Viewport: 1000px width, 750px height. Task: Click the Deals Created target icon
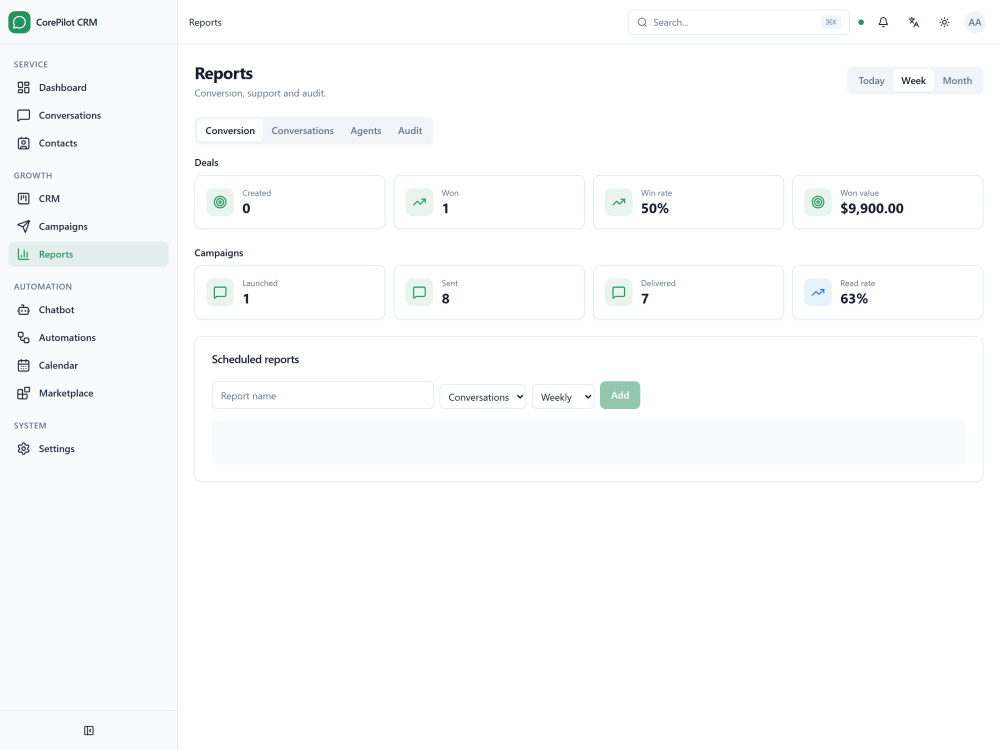(x=220, y=202)
